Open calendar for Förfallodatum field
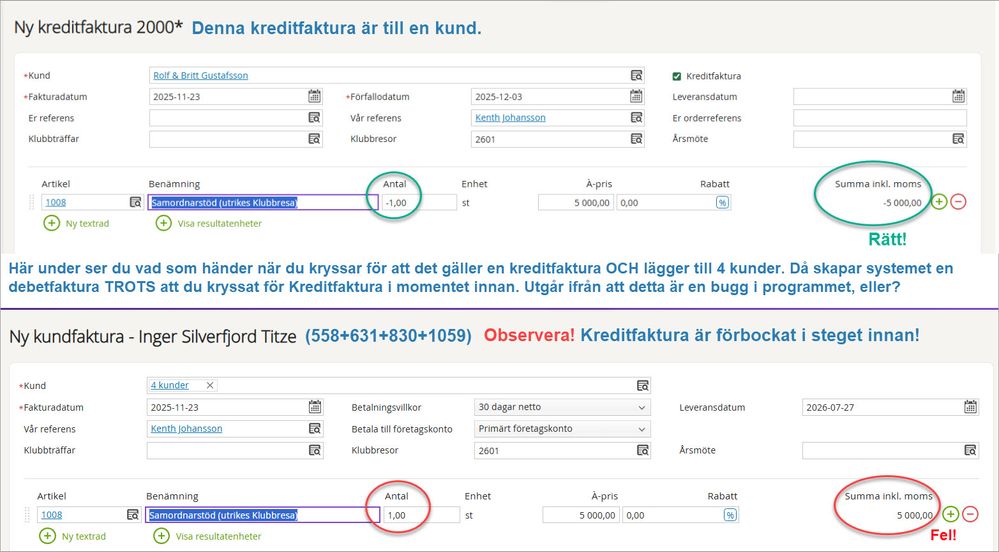 pos(636,97)
